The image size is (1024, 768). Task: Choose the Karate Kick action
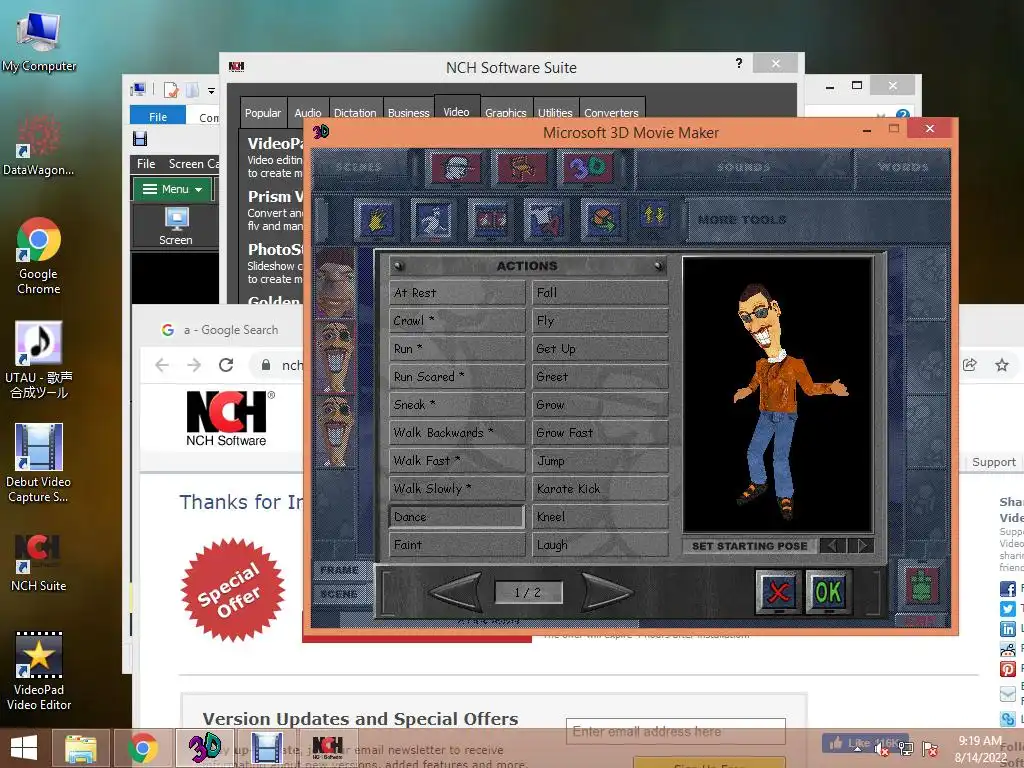point(600,488)
